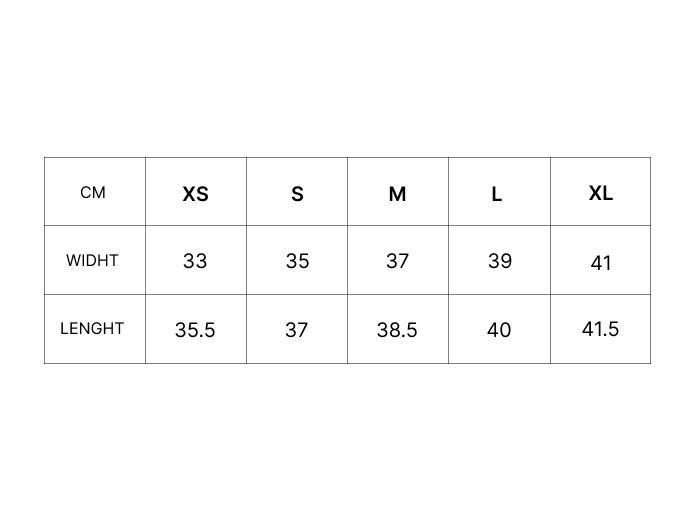Click width value 35 for S
This screenshot has height=521, width=694.
297,261
